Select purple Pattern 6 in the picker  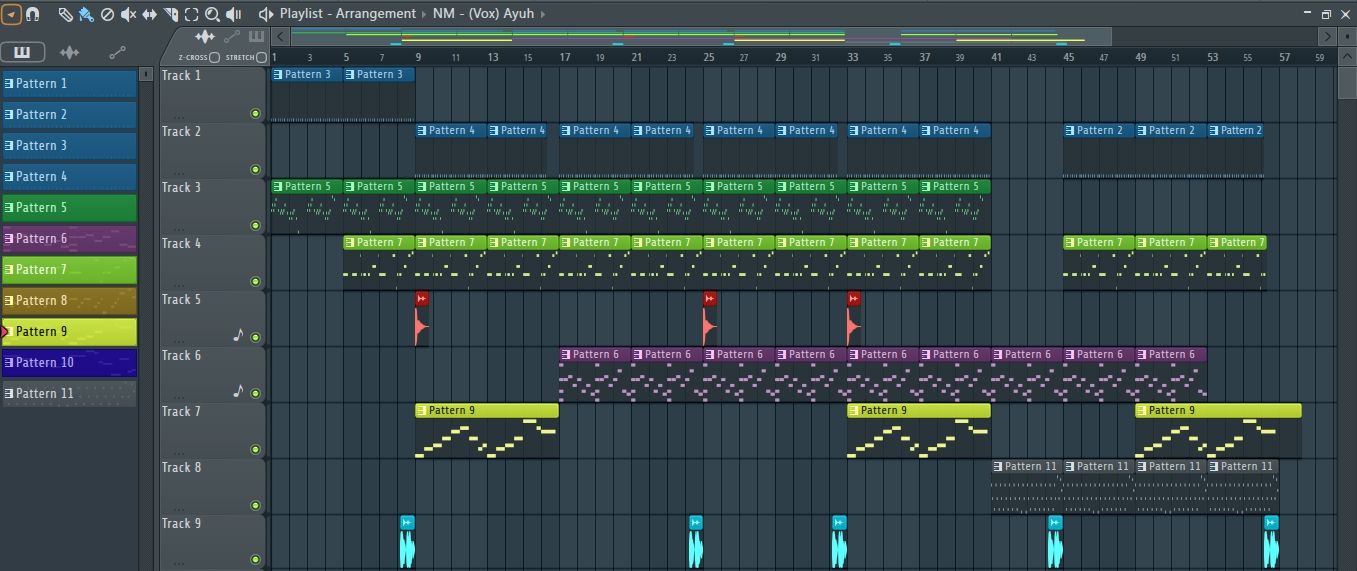[69, 239]
